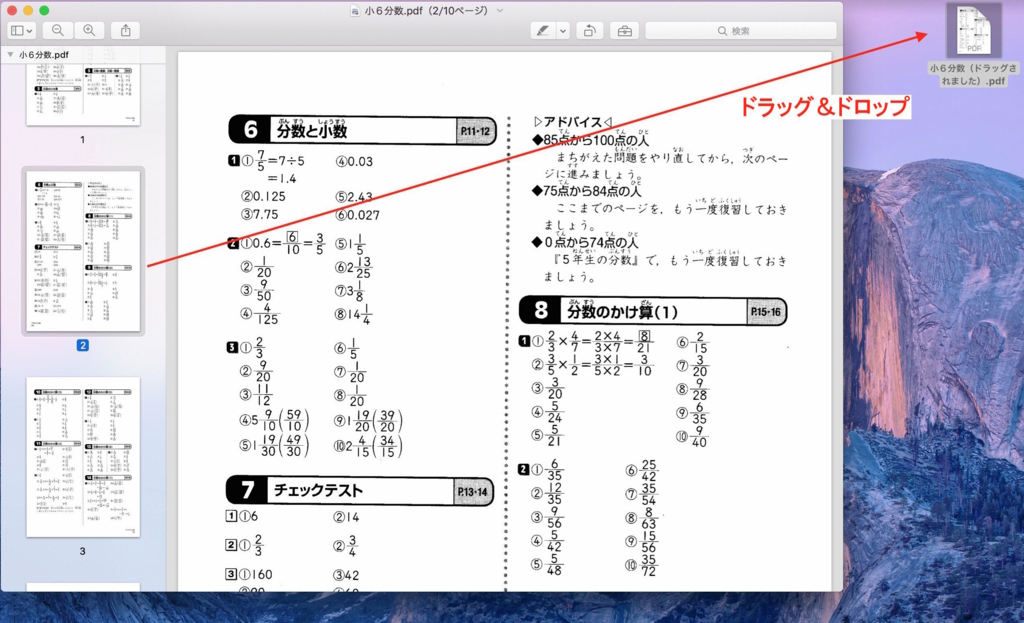Click the アドバイス heading text
1024x623 pixels.
tap(573, 122)
